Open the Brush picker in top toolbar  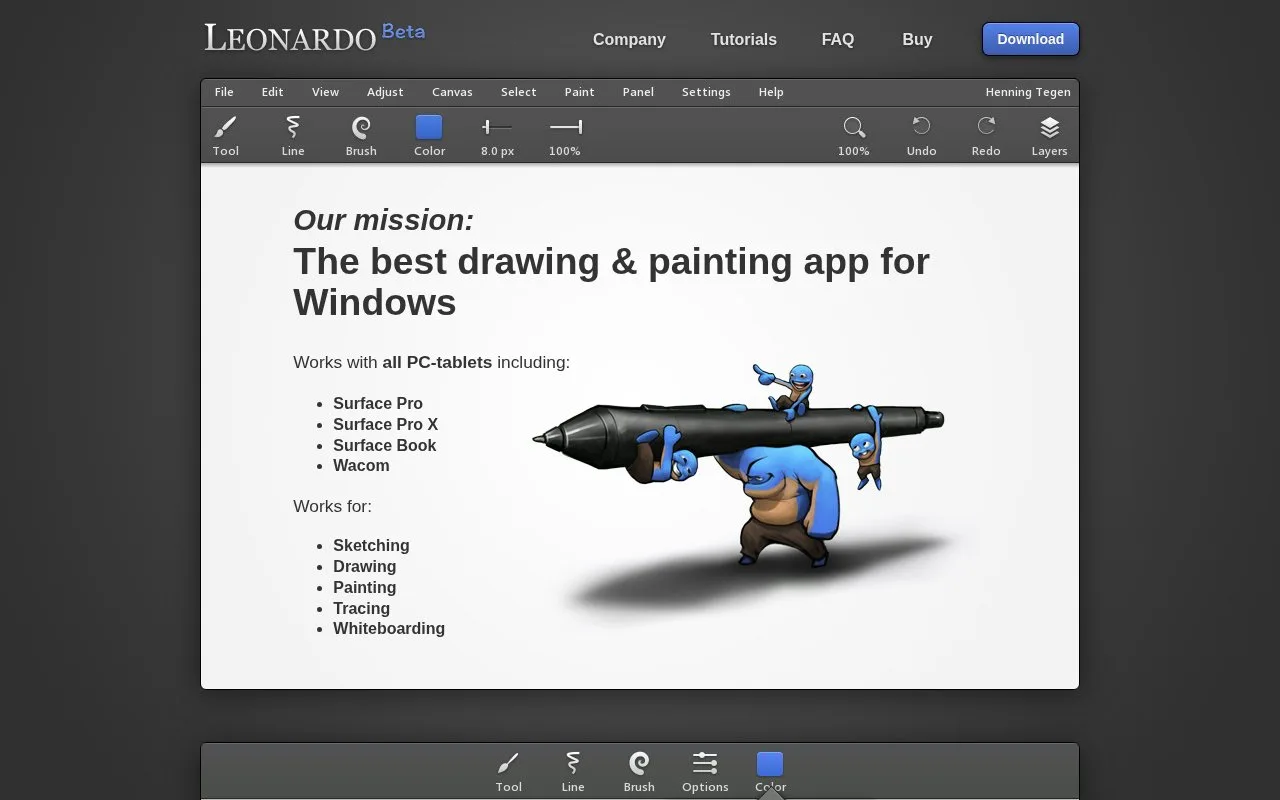[361, 127]
